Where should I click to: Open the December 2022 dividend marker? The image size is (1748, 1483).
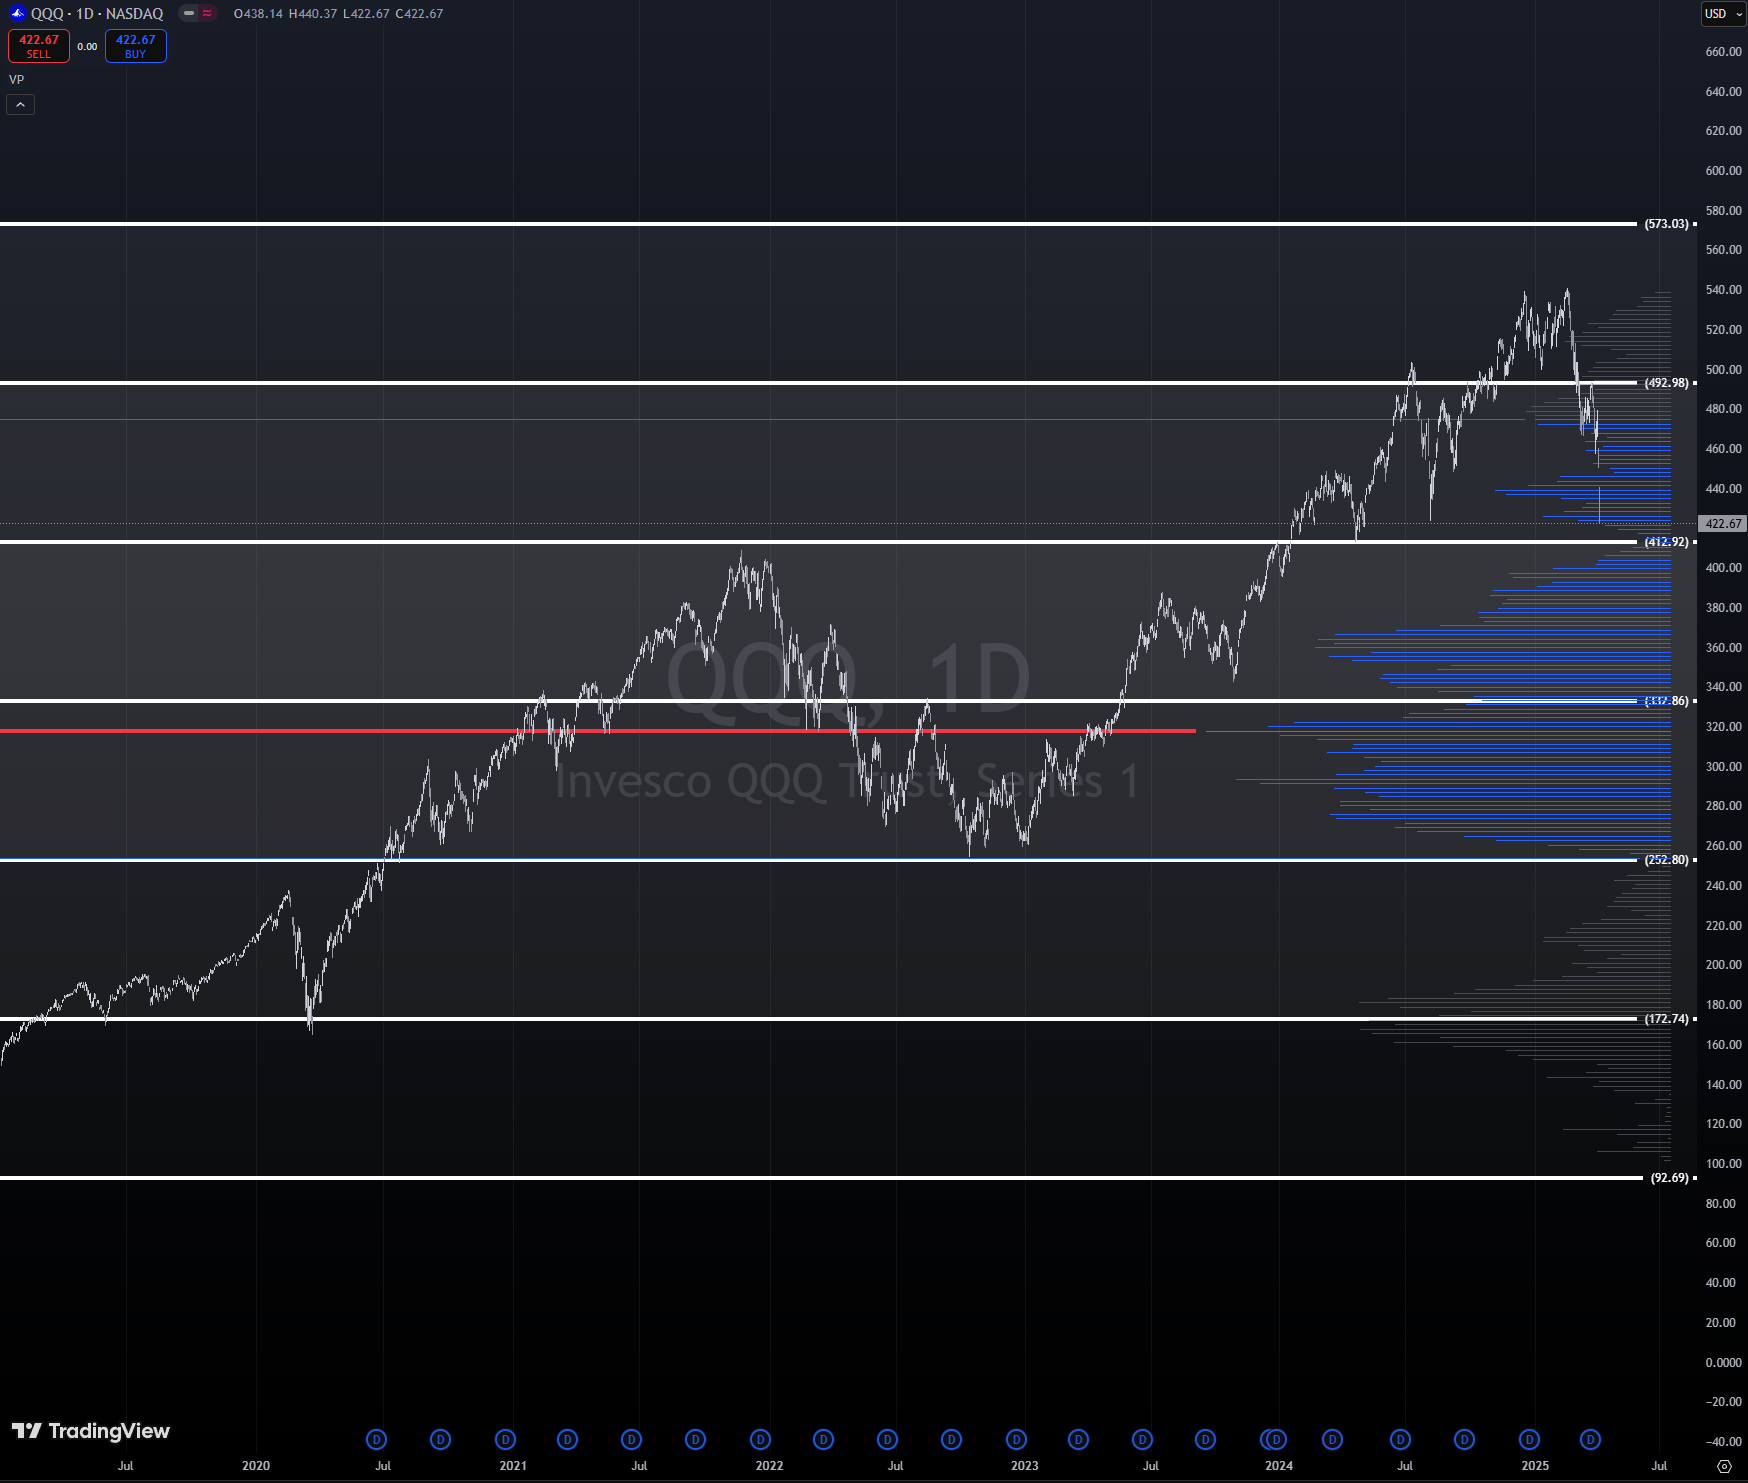(x=1016, y=1439)
